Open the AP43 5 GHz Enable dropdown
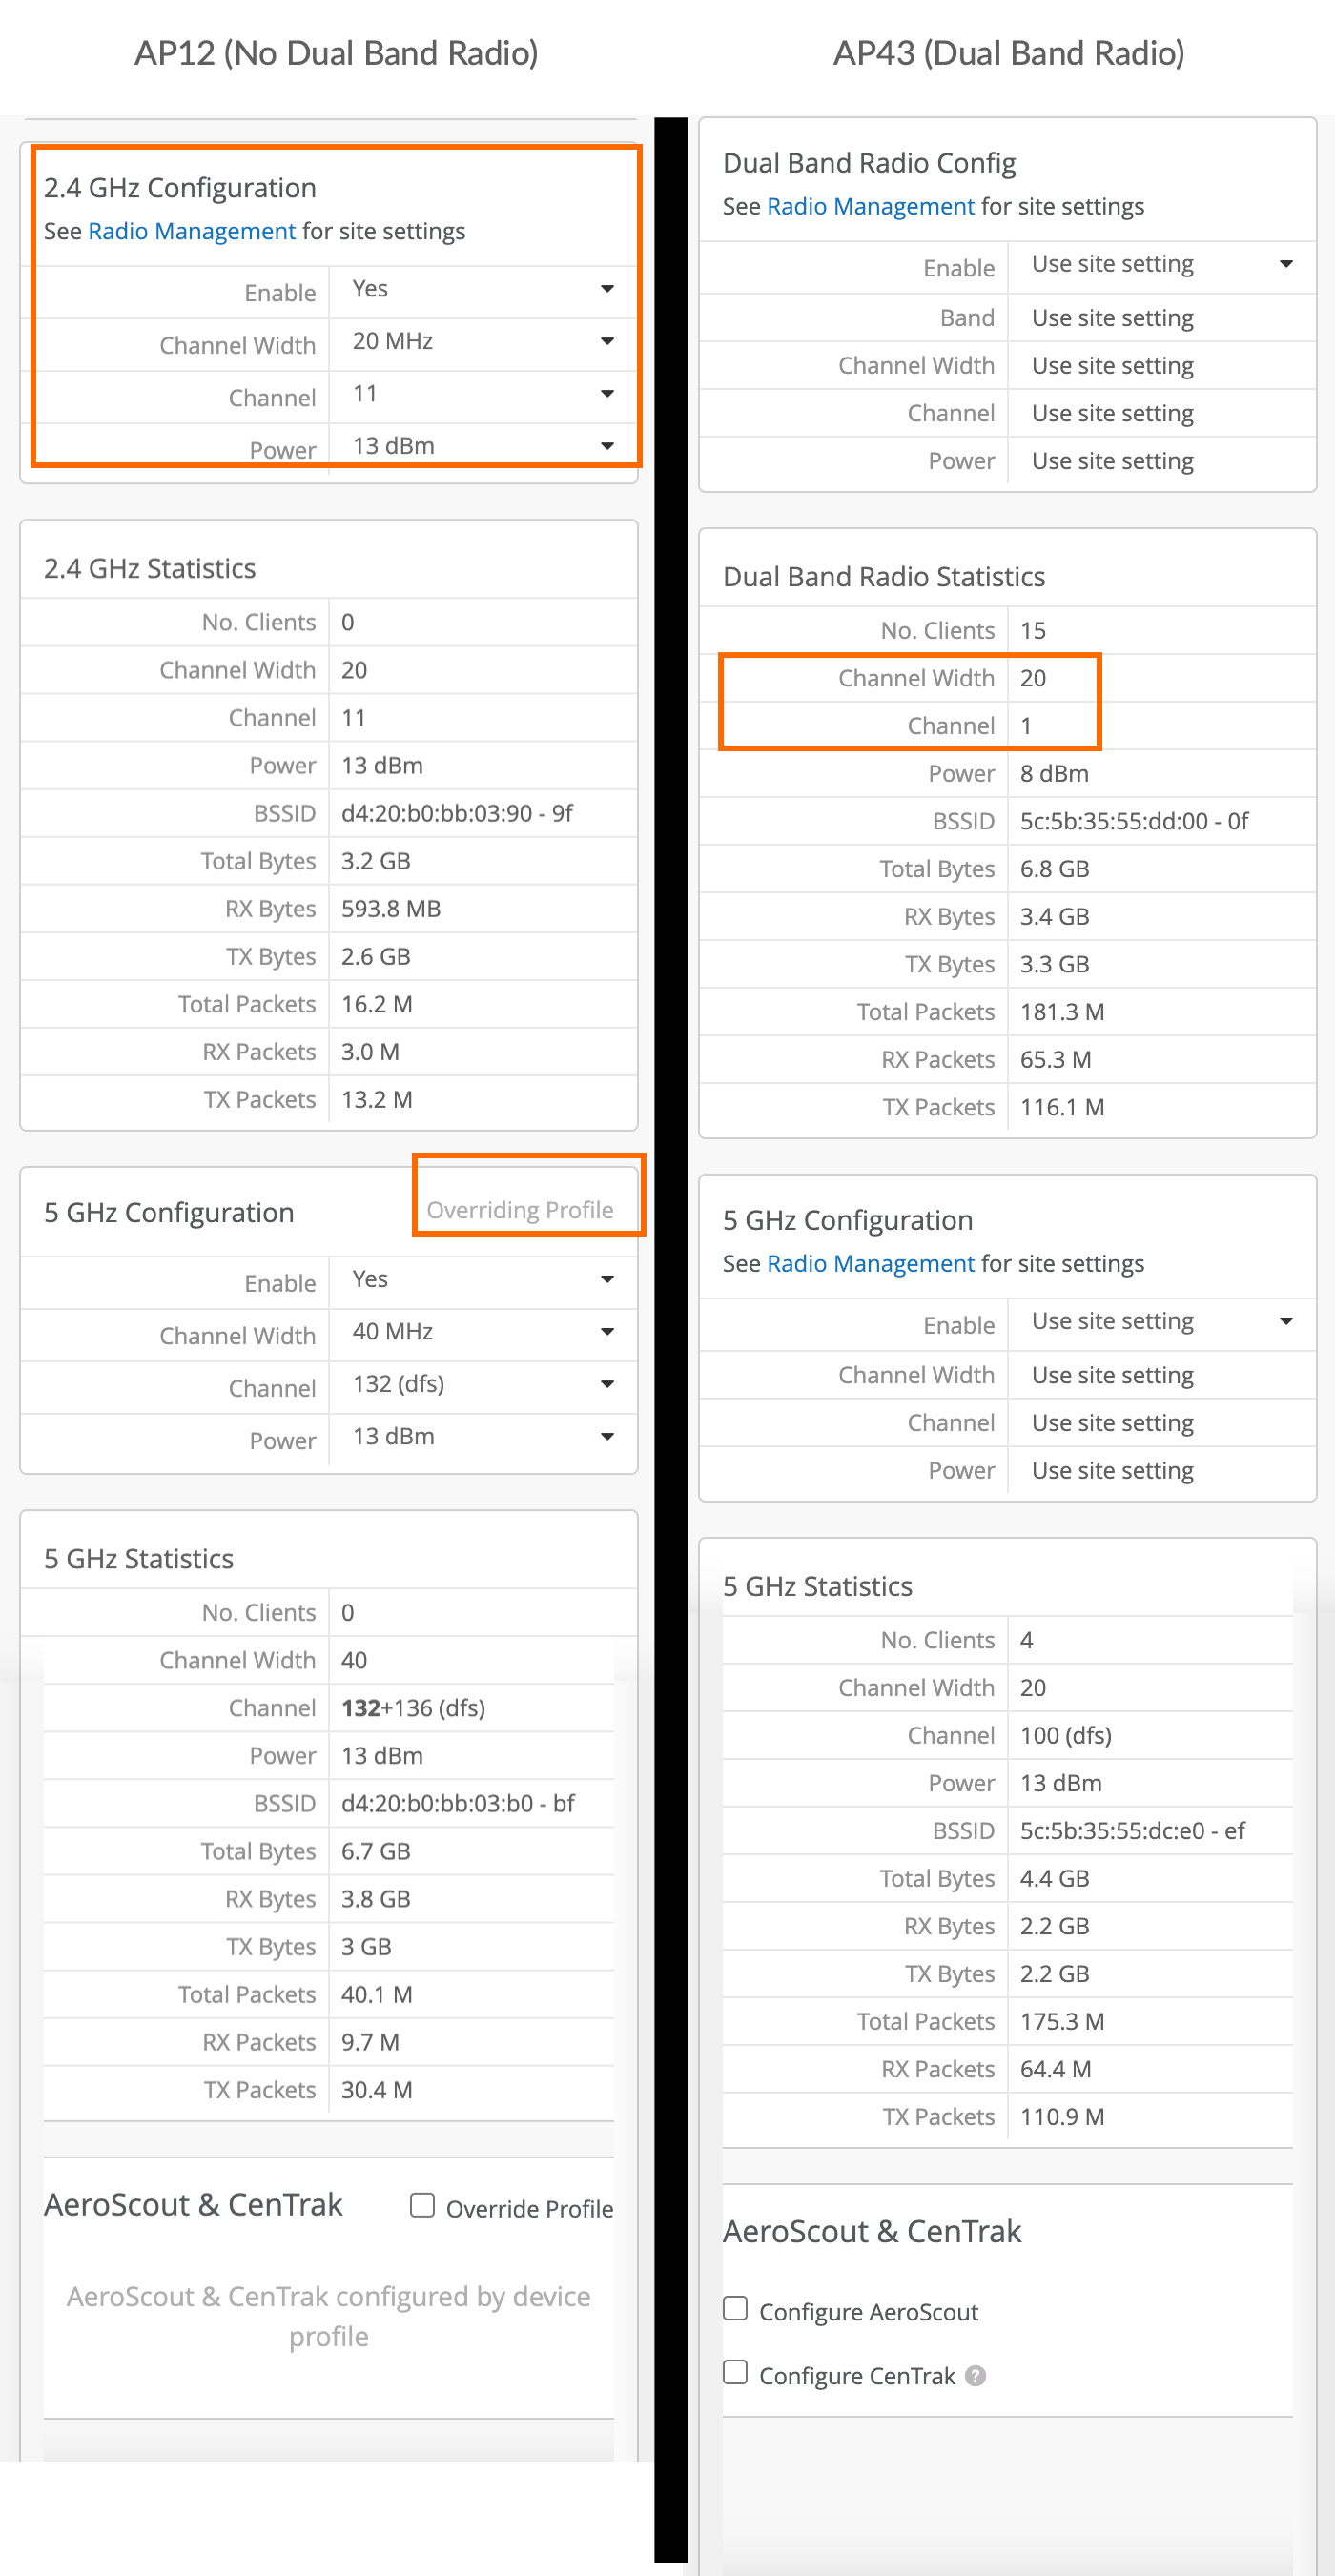1335x2576 pixels. [1161, 1322]
